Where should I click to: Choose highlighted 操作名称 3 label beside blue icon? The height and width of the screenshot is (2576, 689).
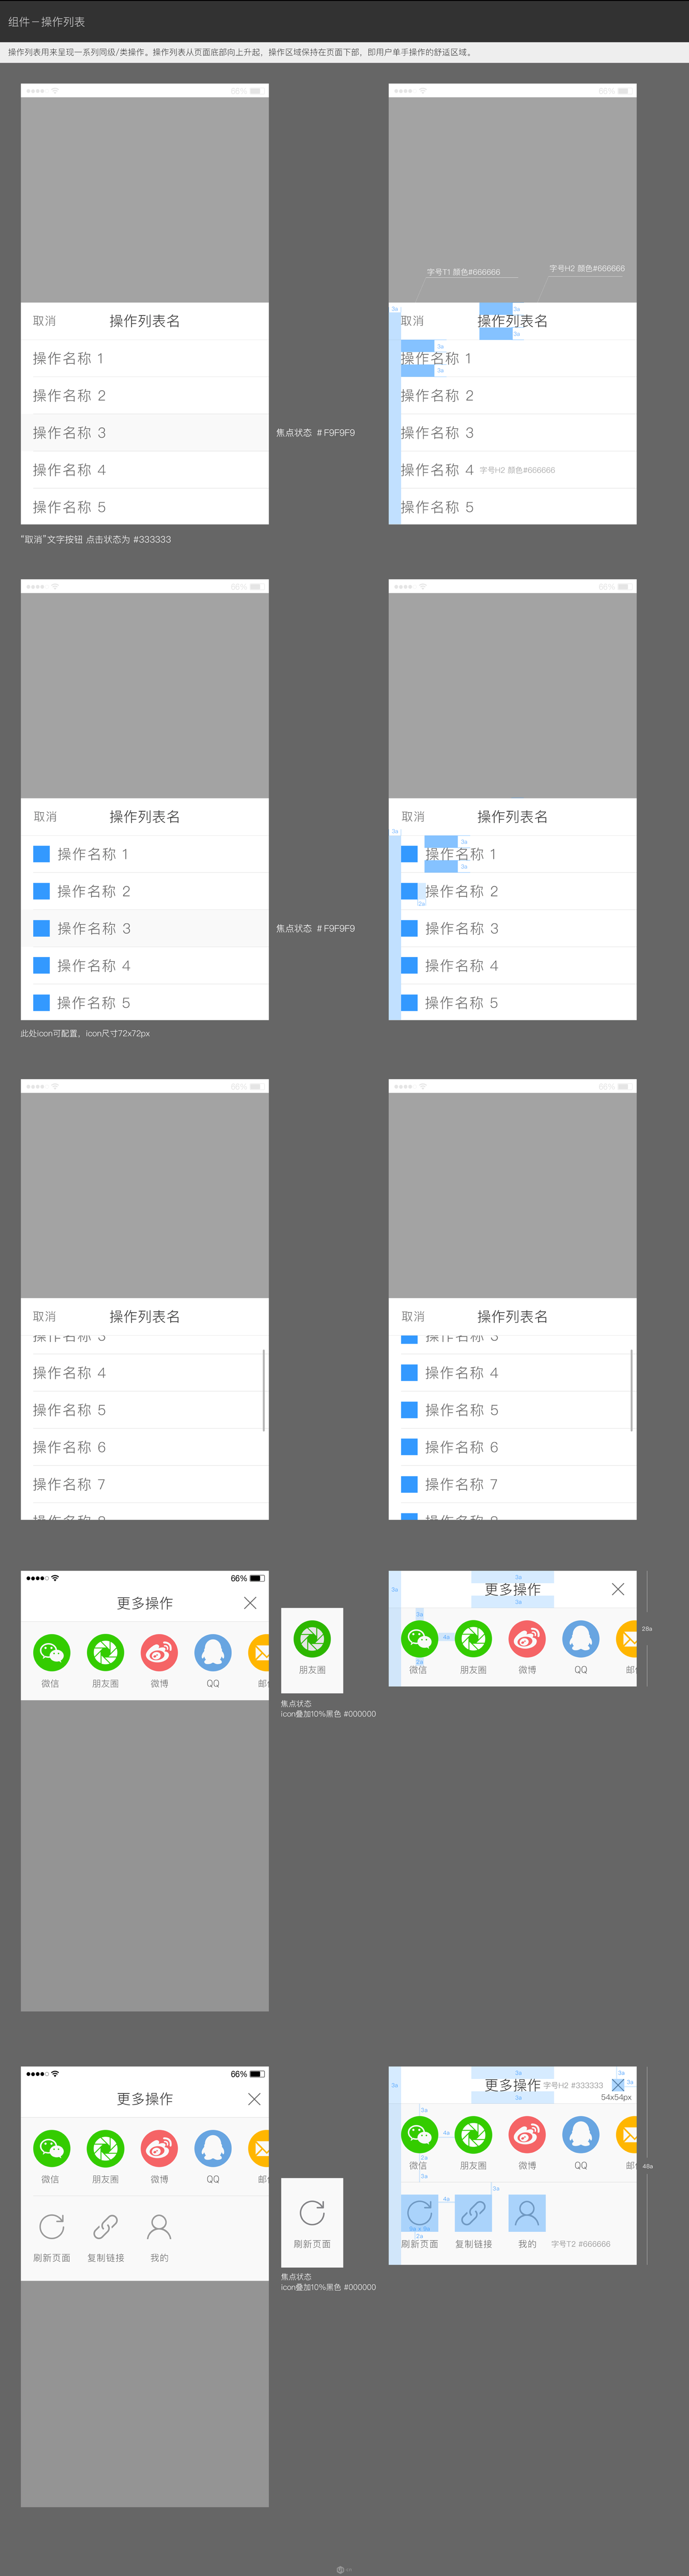coord(94,928)
